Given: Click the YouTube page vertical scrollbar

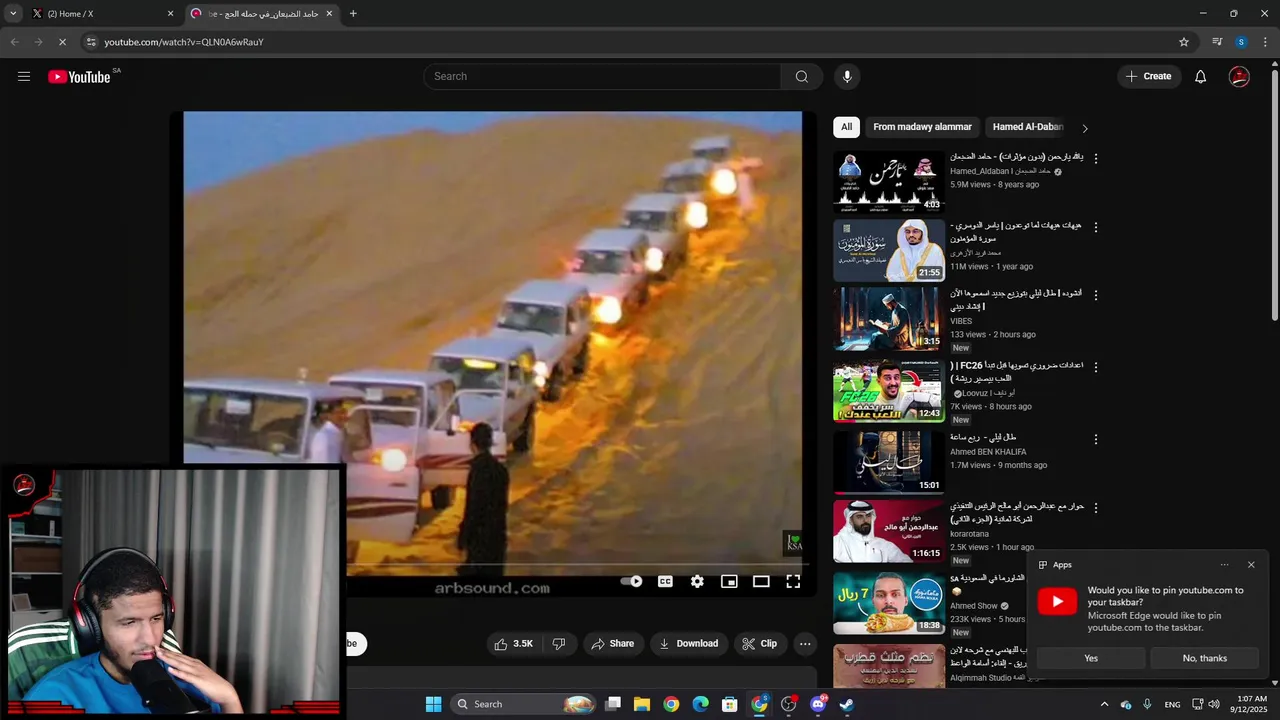Looking at the screenshot, I should pyautogui.click(x=1274, y=190).
